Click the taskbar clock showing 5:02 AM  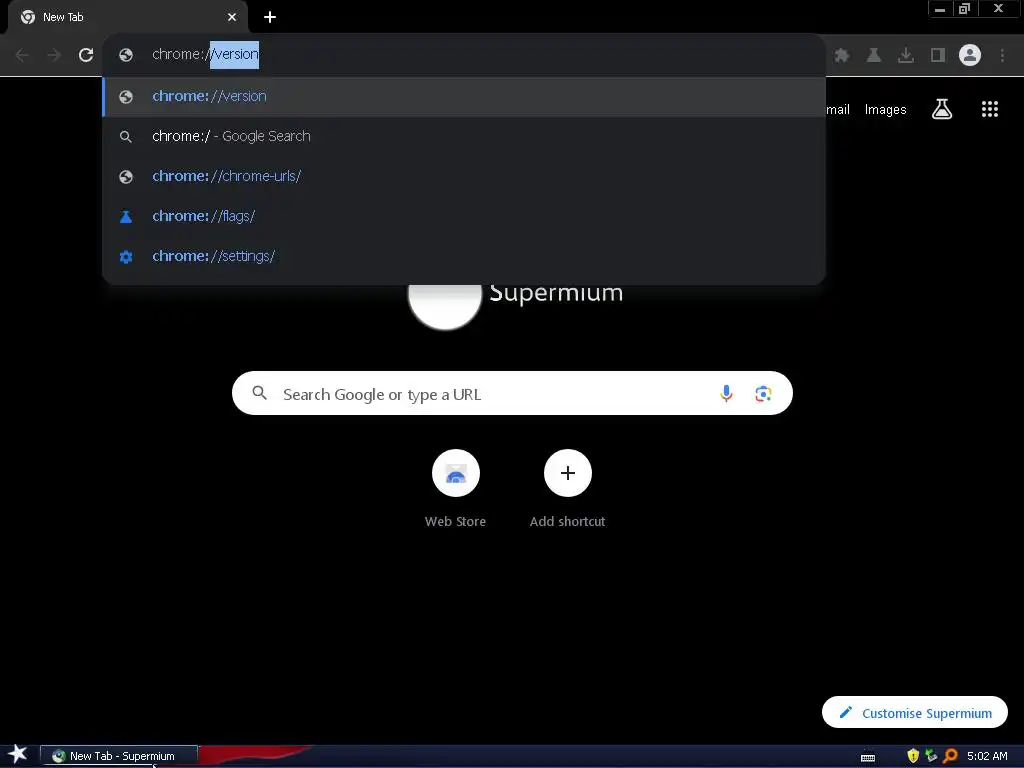[x=986, y=756]
